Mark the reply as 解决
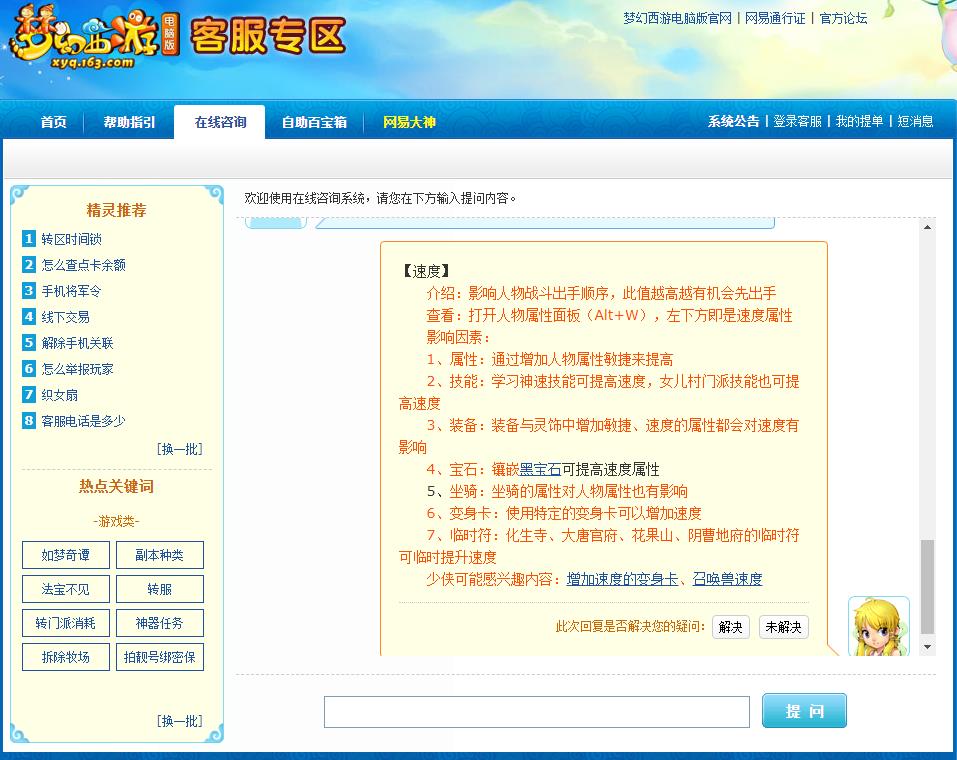This screenshot has height=760, width=957. tap(729, 627)
